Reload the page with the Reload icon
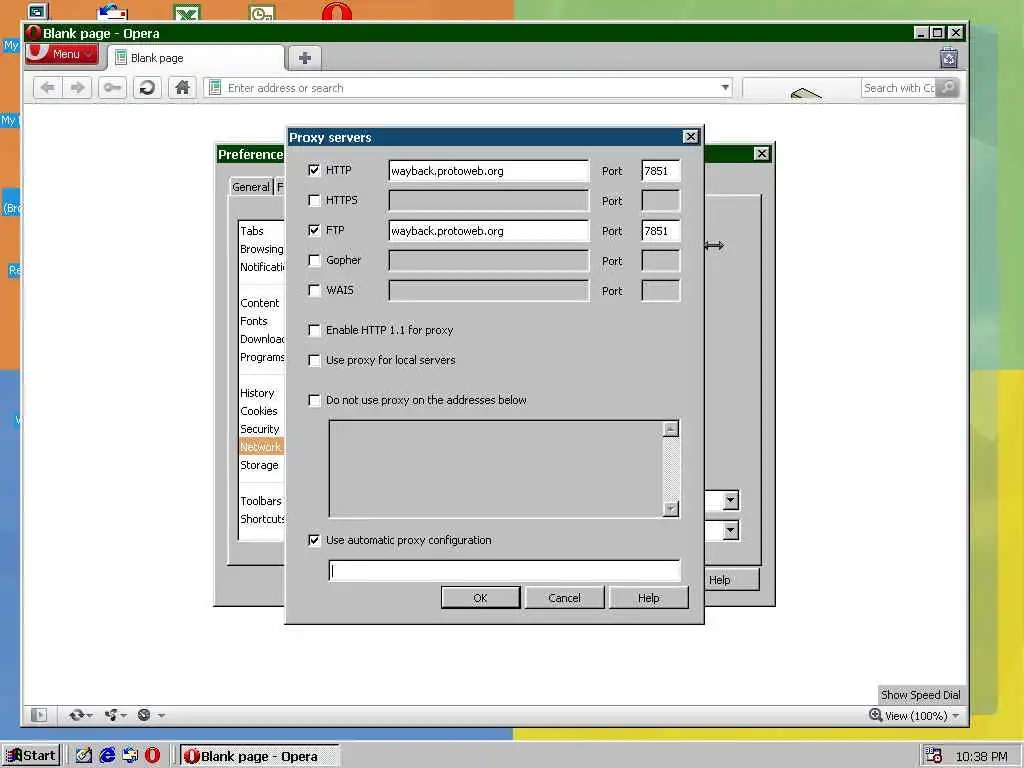Screen dimensions: 1024x768 (148, 88)
